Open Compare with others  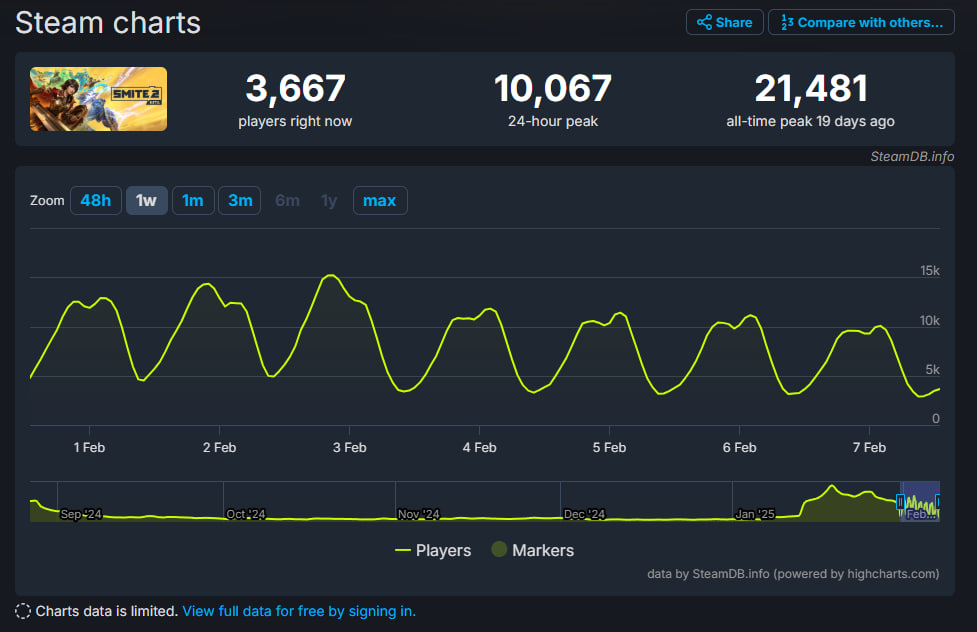click(x=861, y=22)
